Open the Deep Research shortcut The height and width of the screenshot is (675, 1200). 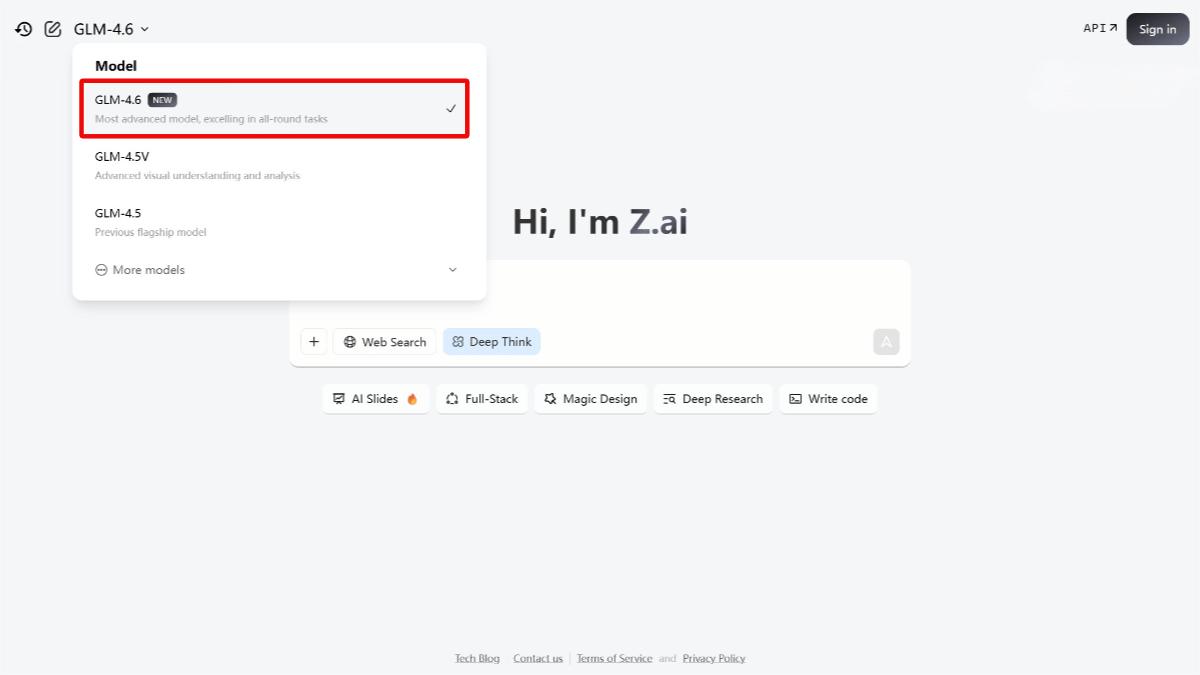(713, 399)
